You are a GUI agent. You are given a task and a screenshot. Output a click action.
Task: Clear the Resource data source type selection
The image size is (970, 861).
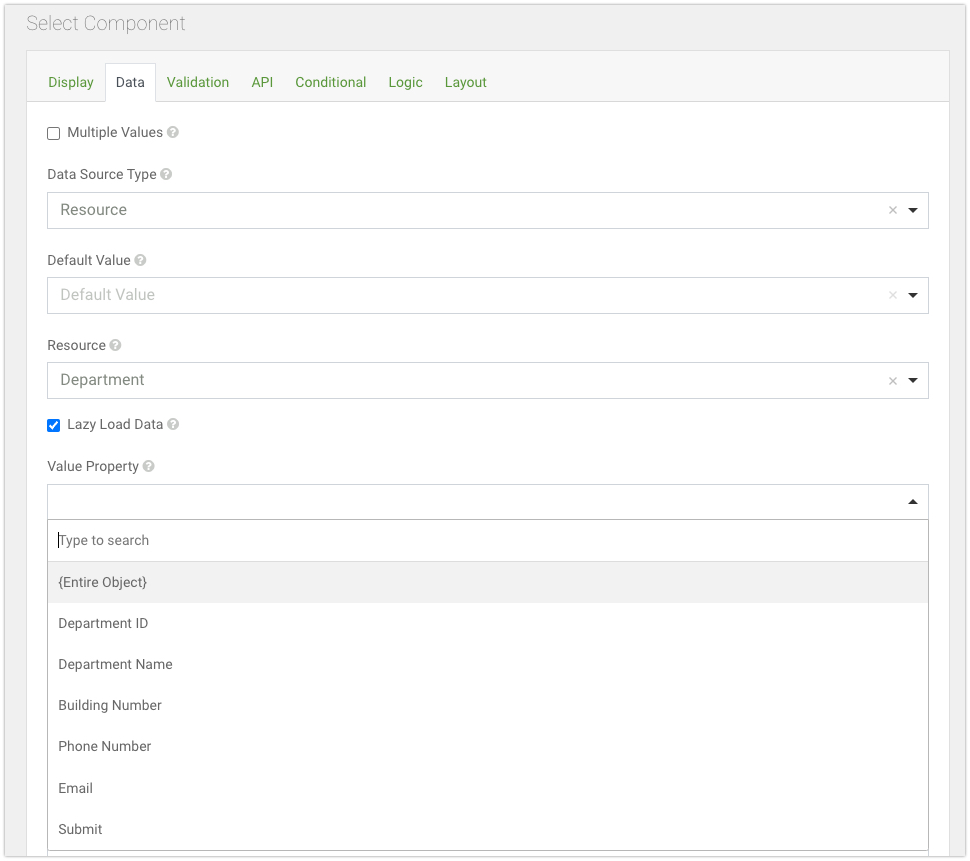[893, 211]
